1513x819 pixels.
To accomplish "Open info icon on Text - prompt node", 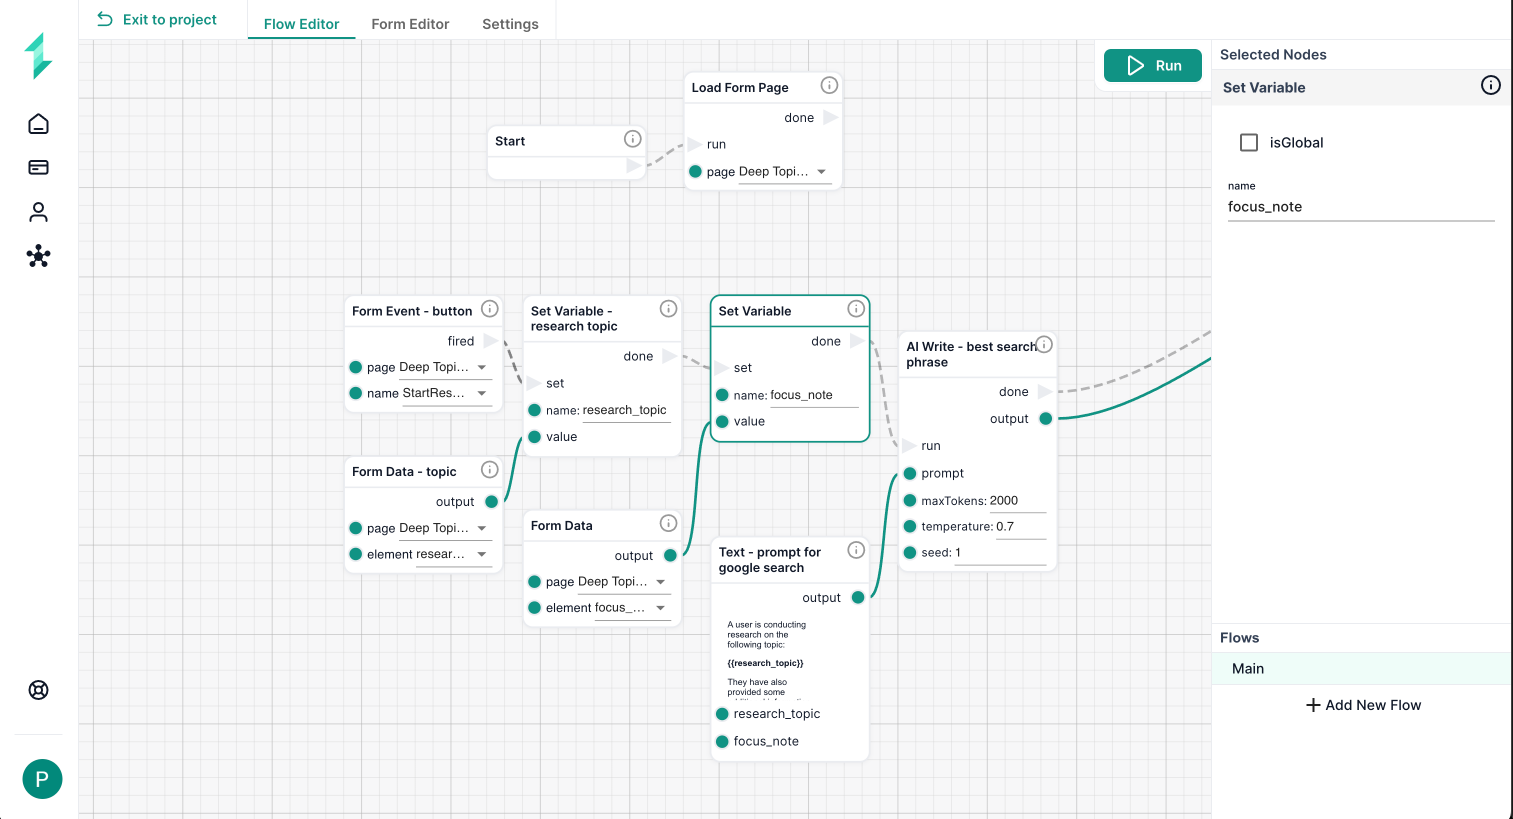I will tap(856, 550).
